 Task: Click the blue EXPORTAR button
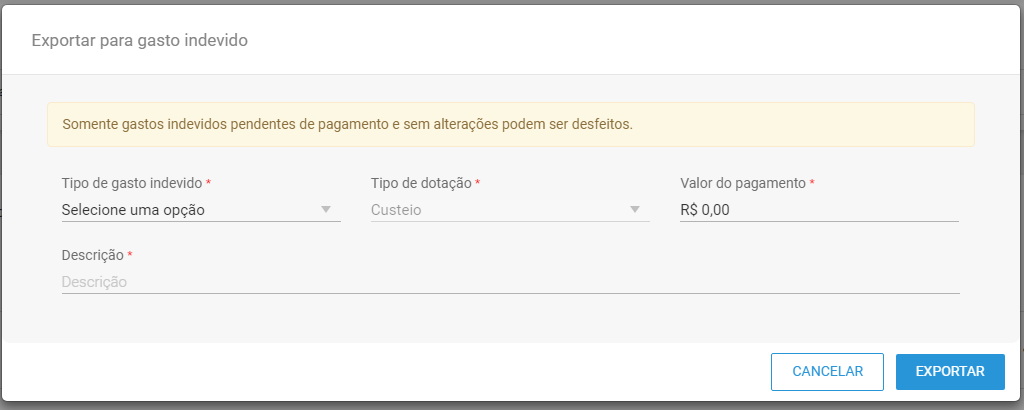[x=950, y=371]
